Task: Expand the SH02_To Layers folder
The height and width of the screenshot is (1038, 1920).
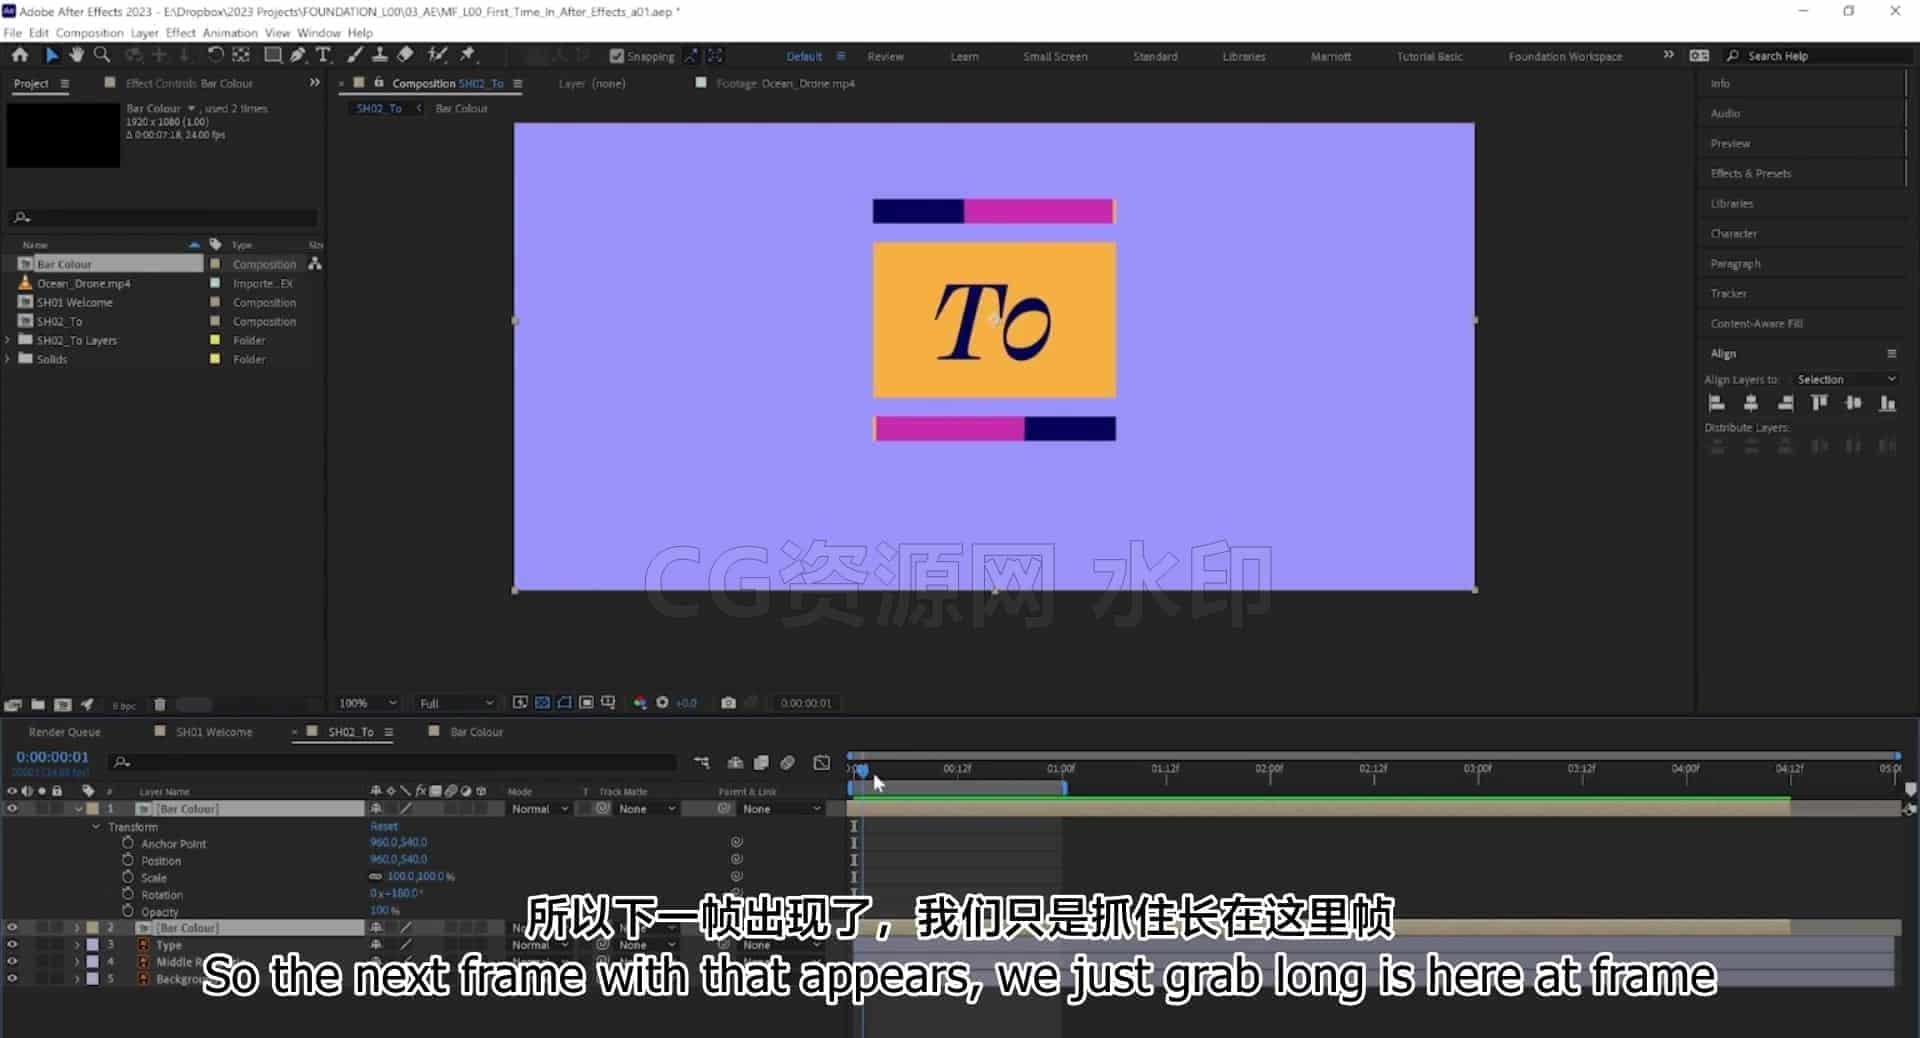Action: tap(8, 340)
